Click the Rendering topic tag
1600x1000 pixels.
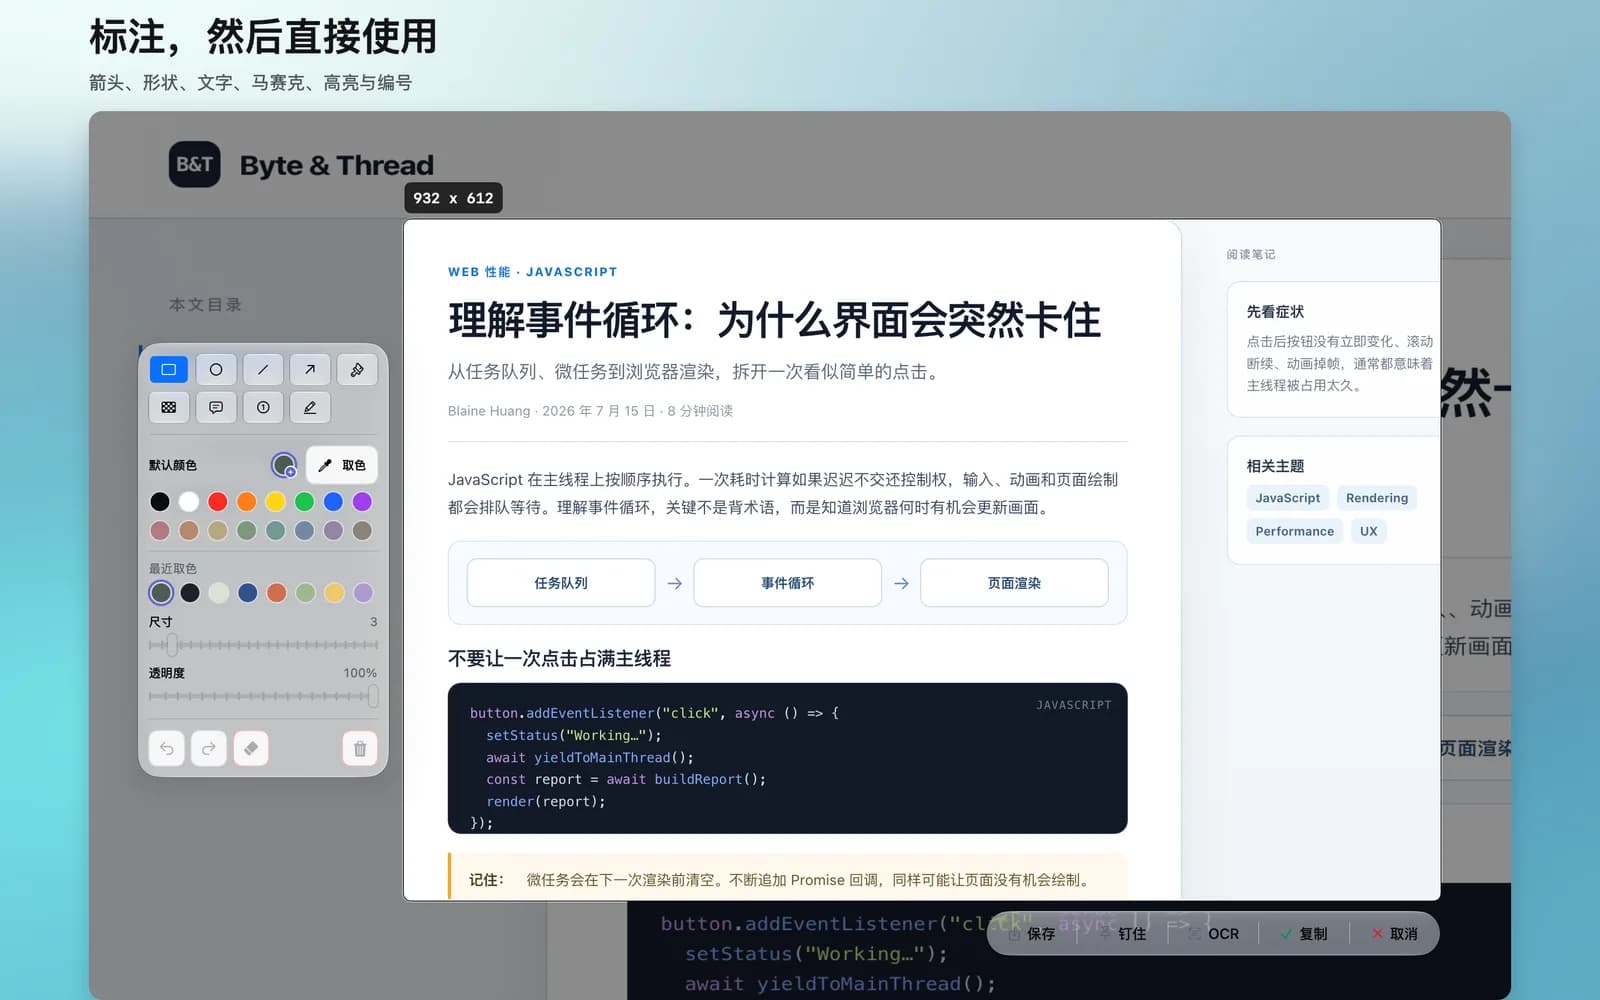pos(1377,498)
